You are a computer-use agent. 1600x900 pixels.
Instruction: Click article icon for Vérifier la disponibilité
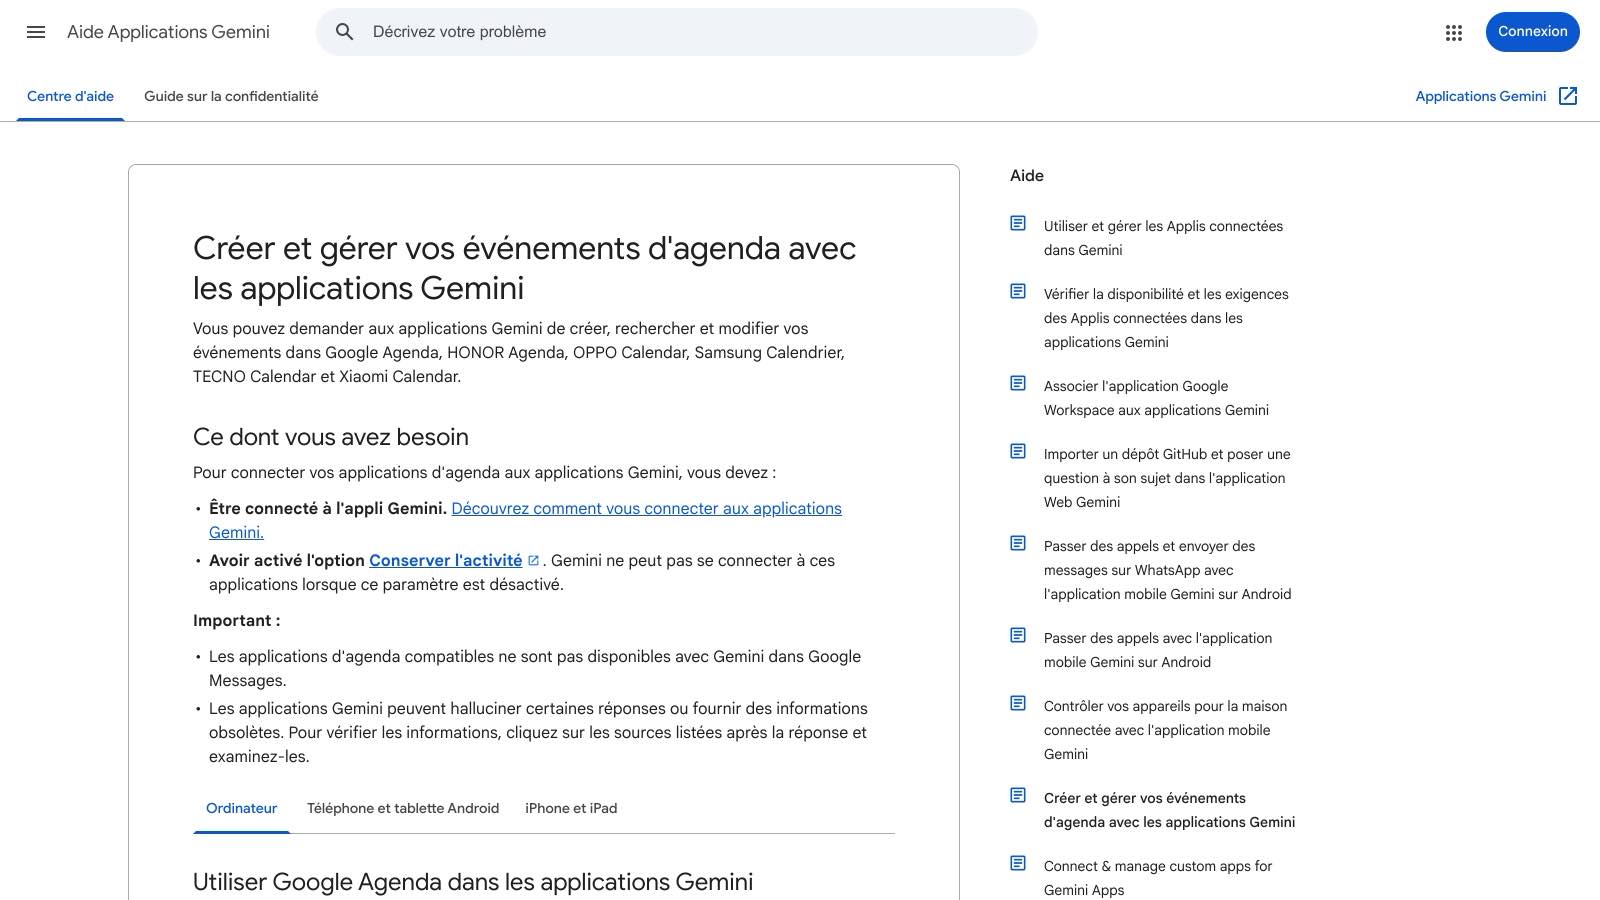(1018, 291)
